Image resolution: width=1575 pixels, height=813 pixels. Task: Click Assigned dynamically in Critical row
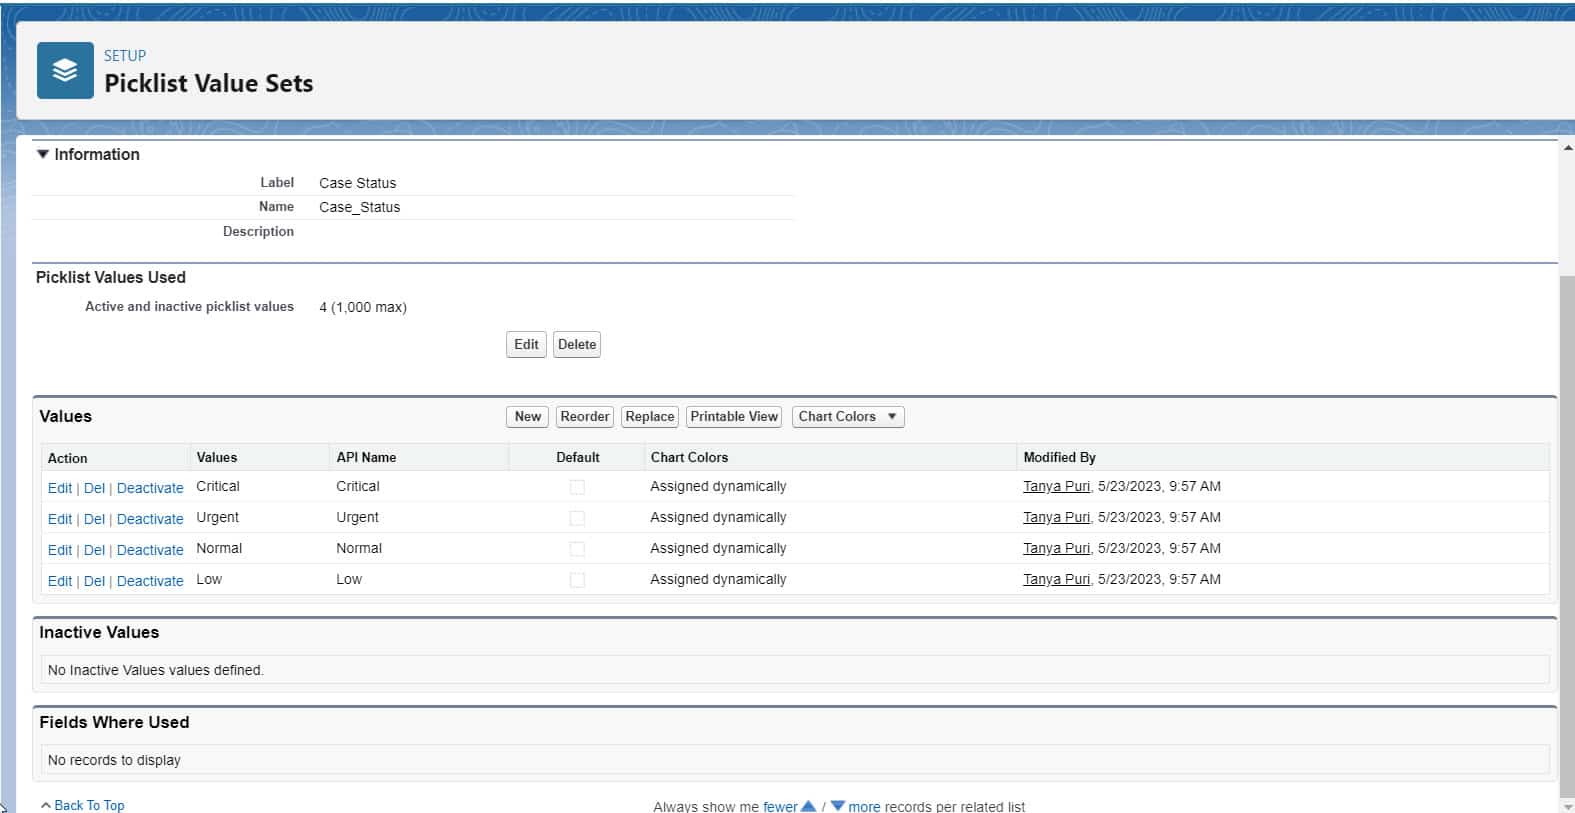[x=718, y=486]
